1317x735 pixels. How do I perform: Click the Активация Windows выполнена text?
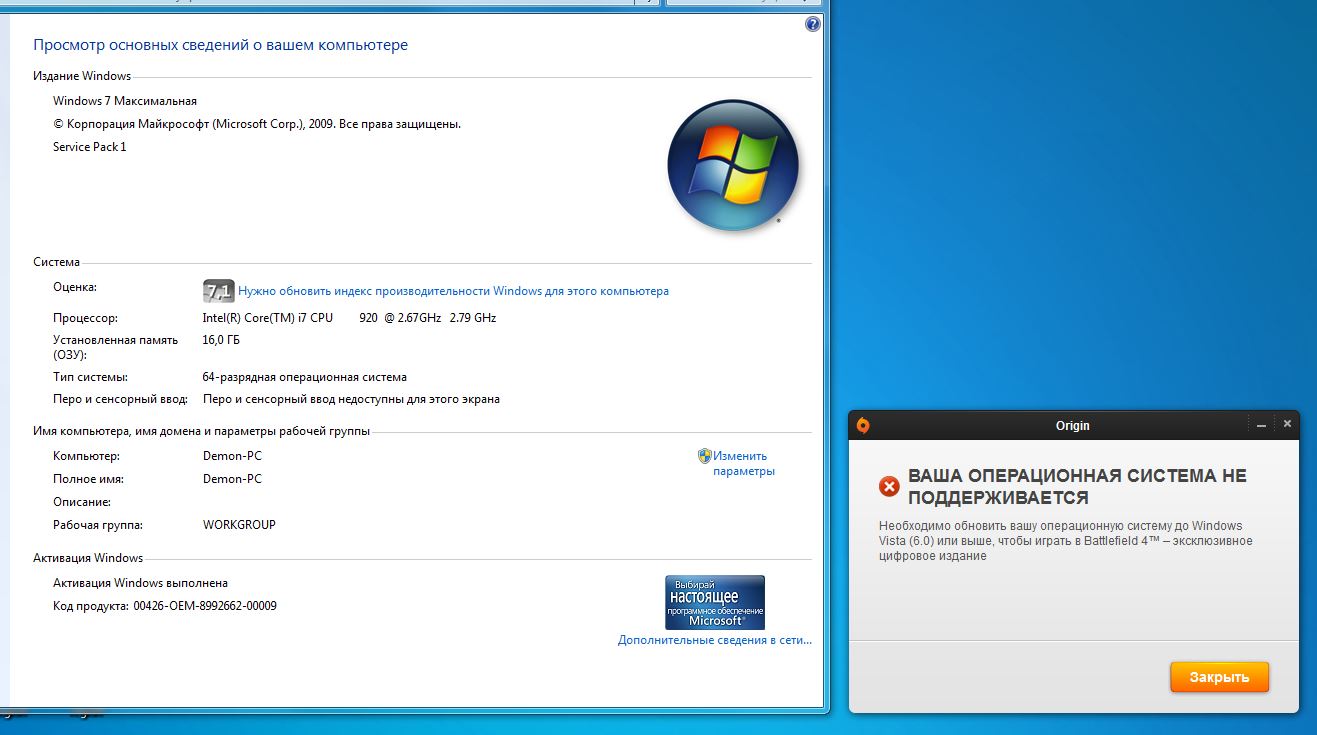click(140, 583)
